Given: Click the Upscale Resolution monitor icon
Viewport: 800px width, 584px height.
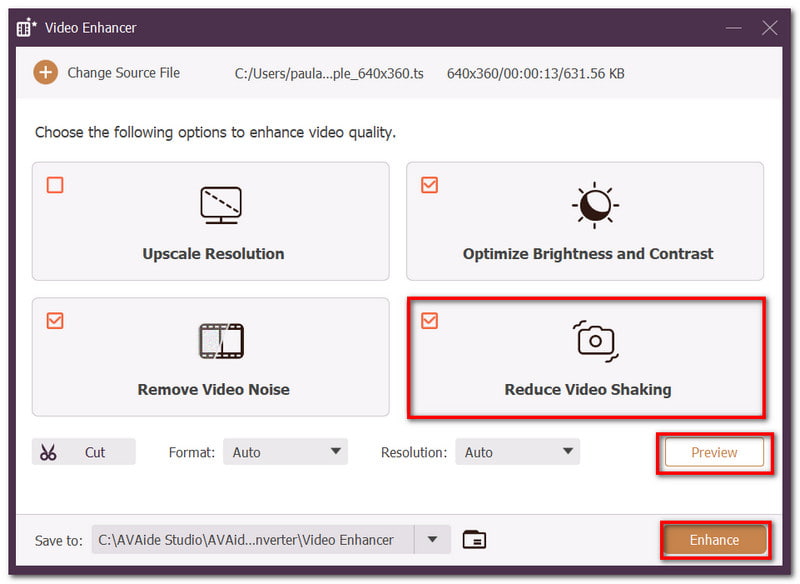Looking at the screenshot, I should click(x=220, y=205).
